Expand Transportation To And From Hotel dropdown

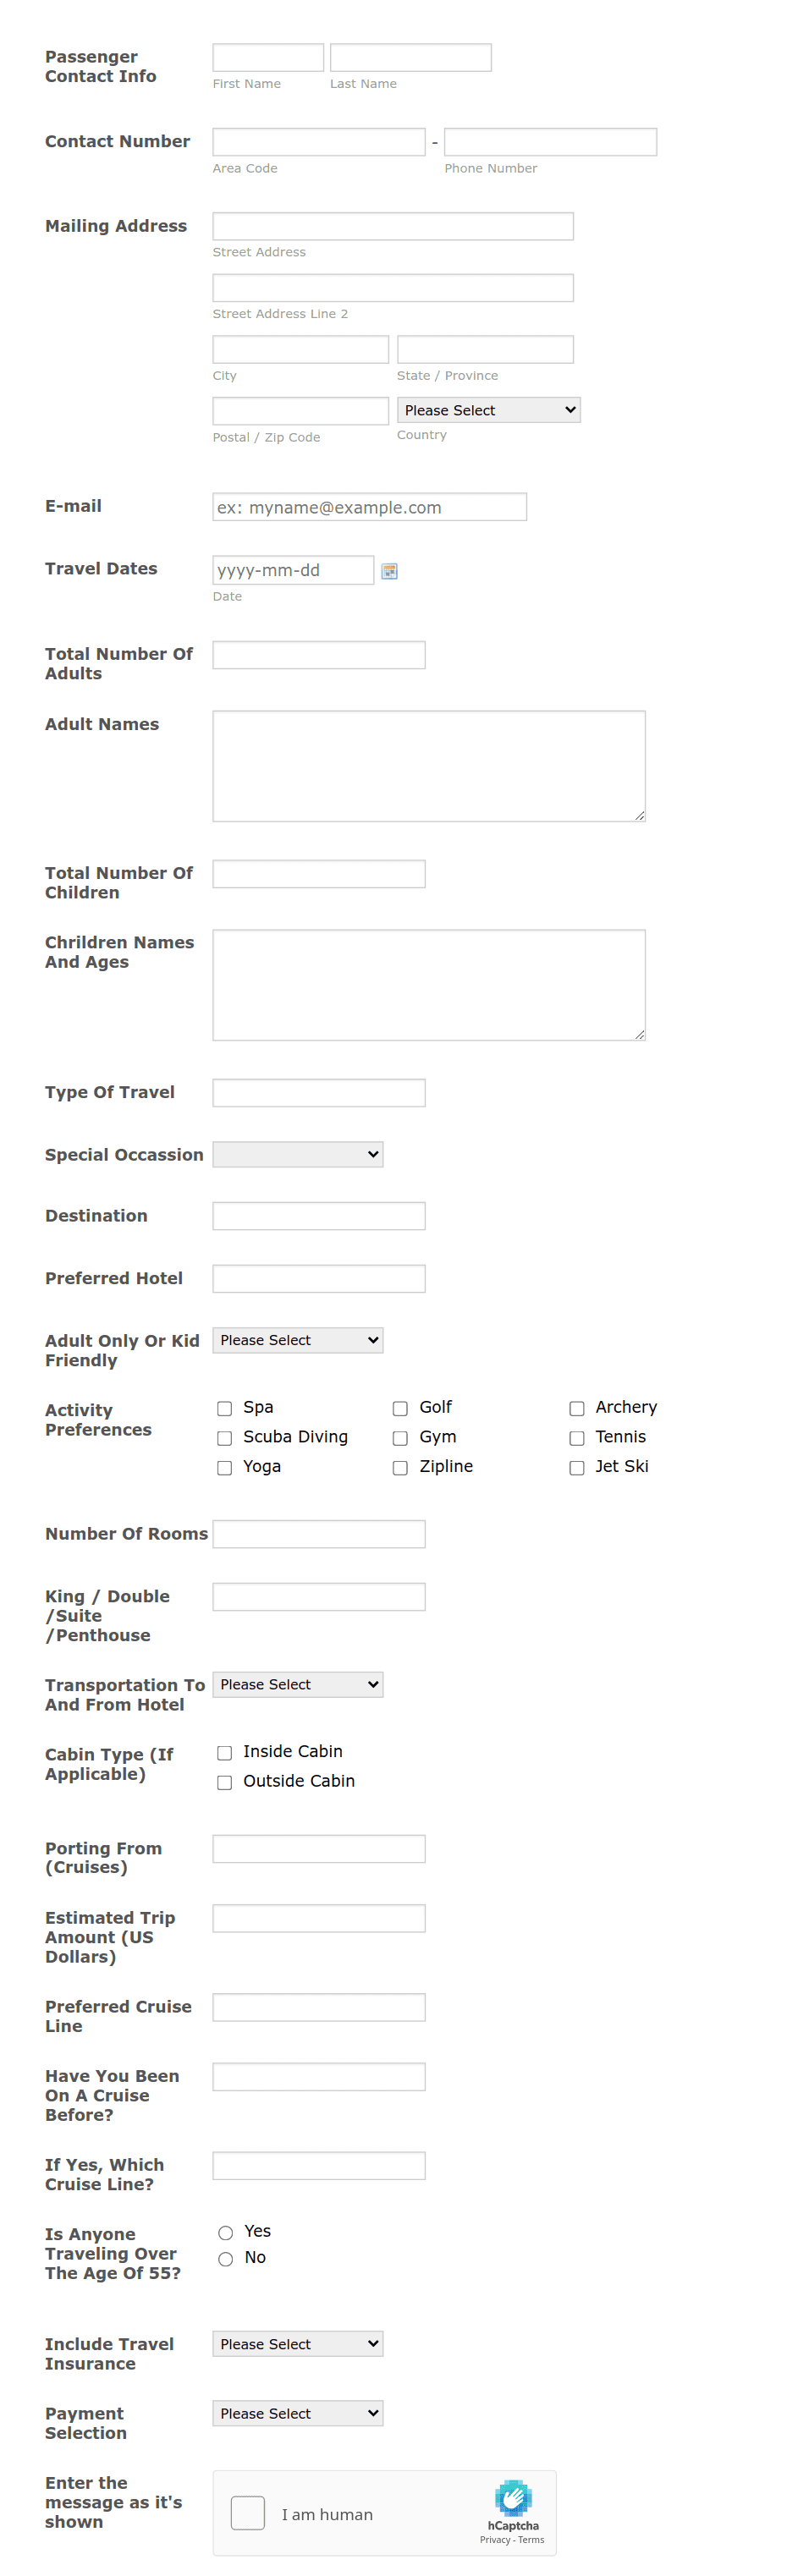point(297,1684)
